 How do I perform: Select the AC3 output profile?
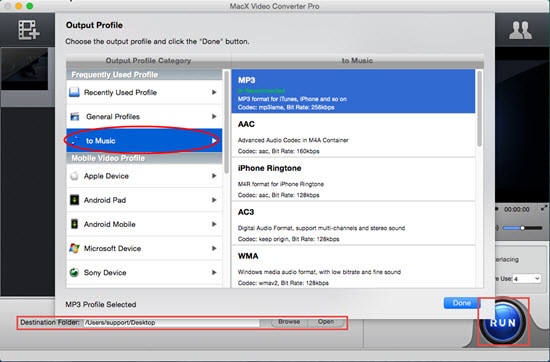(x=353, y=223)
